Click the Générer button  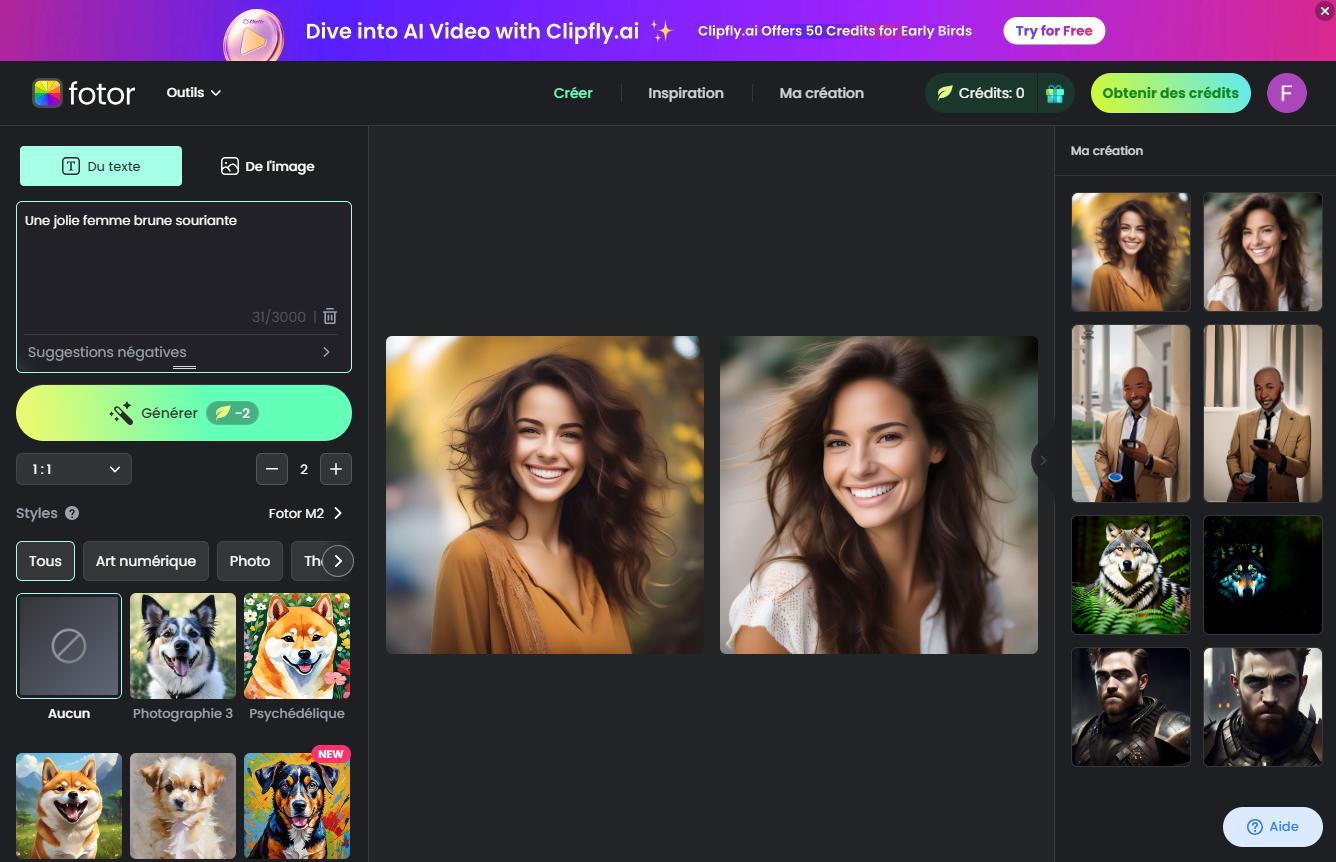[184, 412]
